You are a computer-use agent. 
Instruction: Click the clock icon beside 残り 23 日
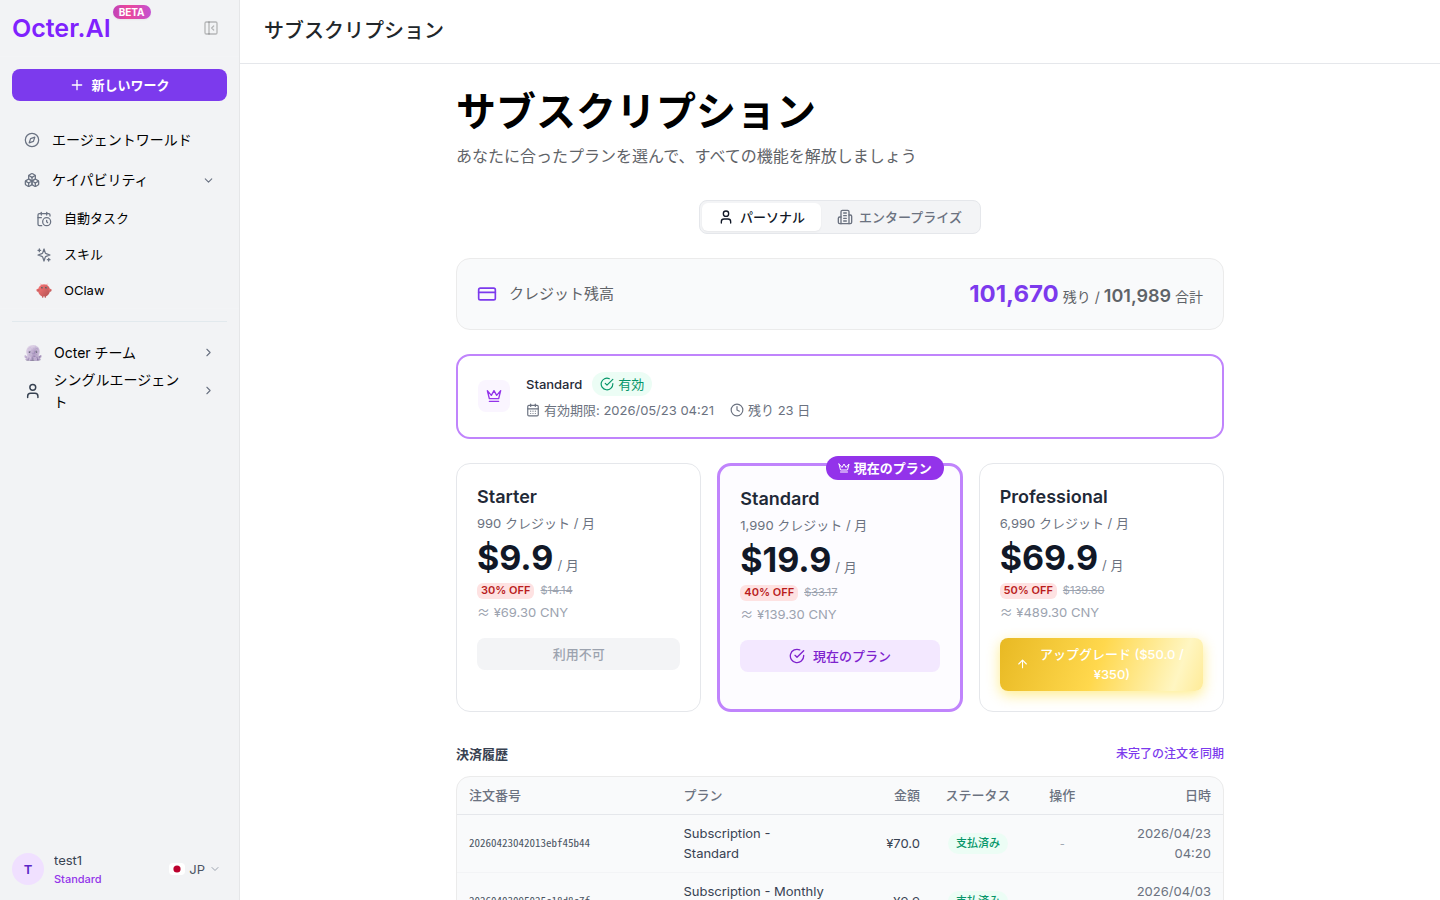pos(737,410)
